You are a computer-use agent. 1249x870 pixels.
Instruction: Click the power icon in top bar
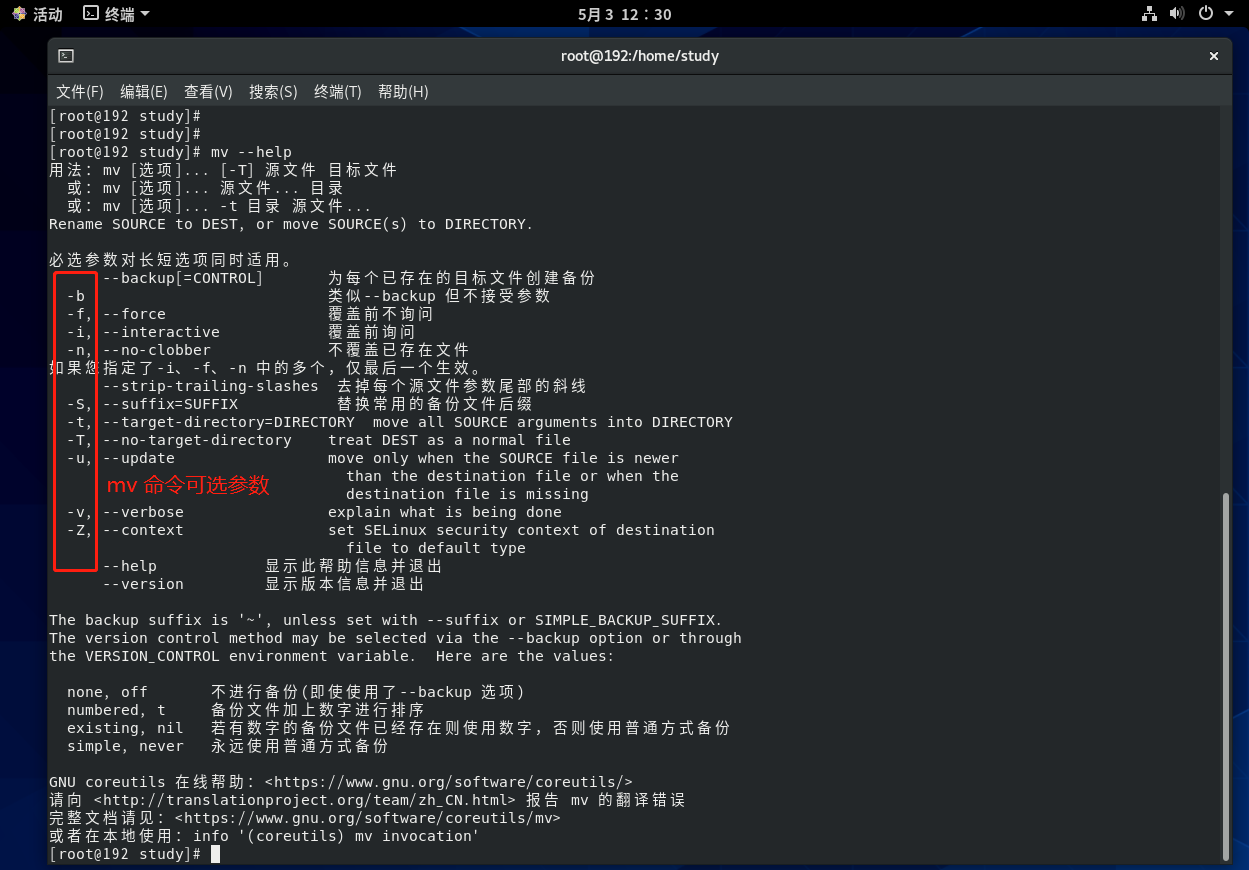(1205, 14)
